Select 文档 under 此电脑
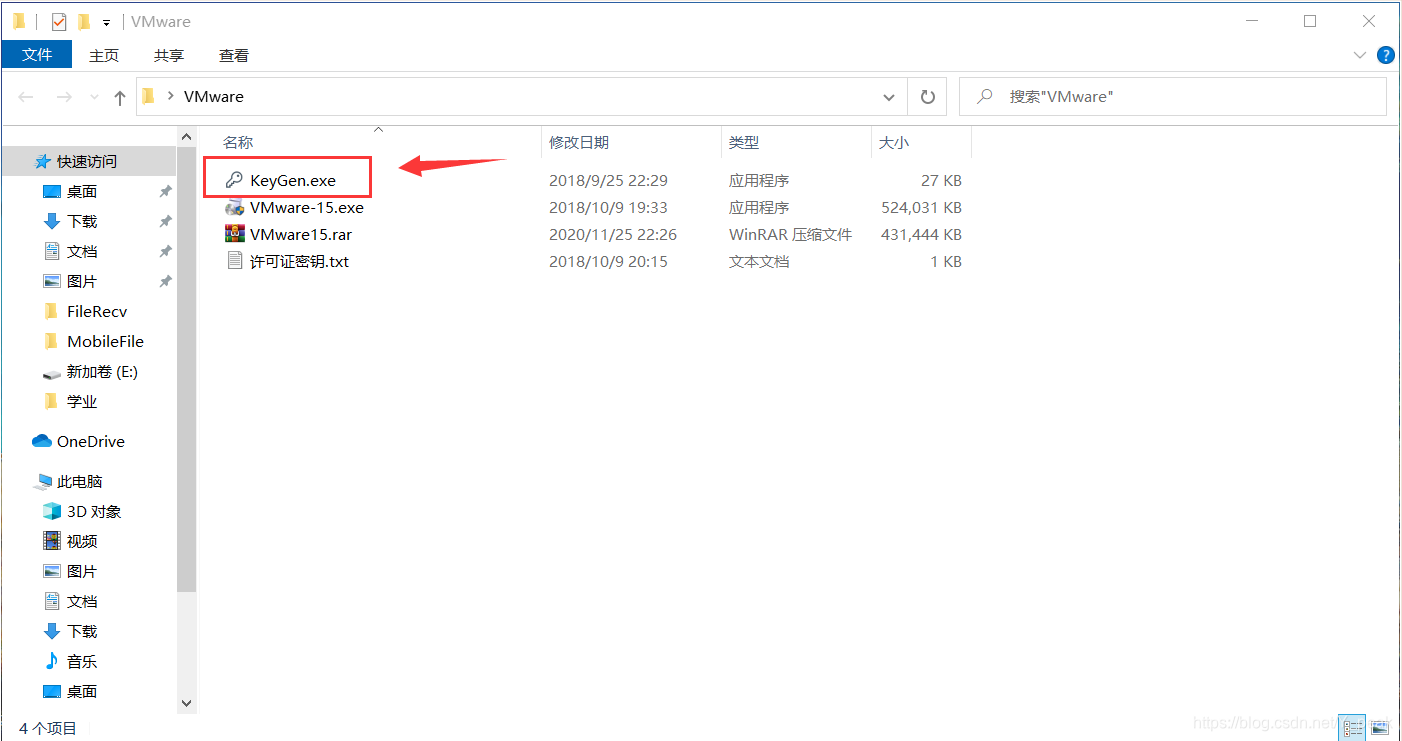Image resolution: width=1402 pixels, height=741 pixels. [82, 601]
